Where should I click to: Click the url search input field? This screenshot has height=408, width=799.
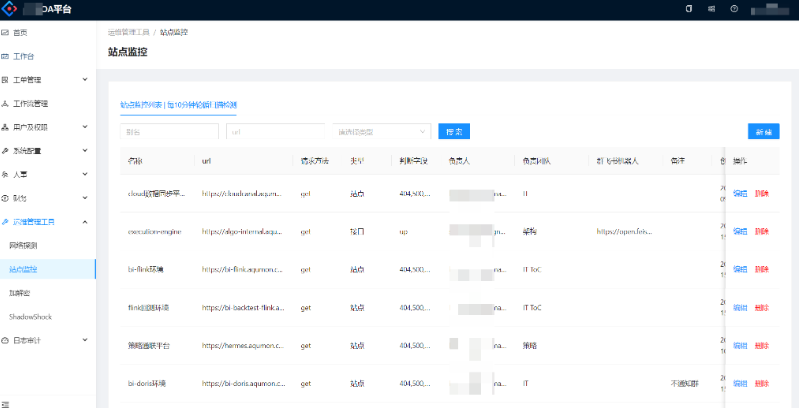coord(275,131)
